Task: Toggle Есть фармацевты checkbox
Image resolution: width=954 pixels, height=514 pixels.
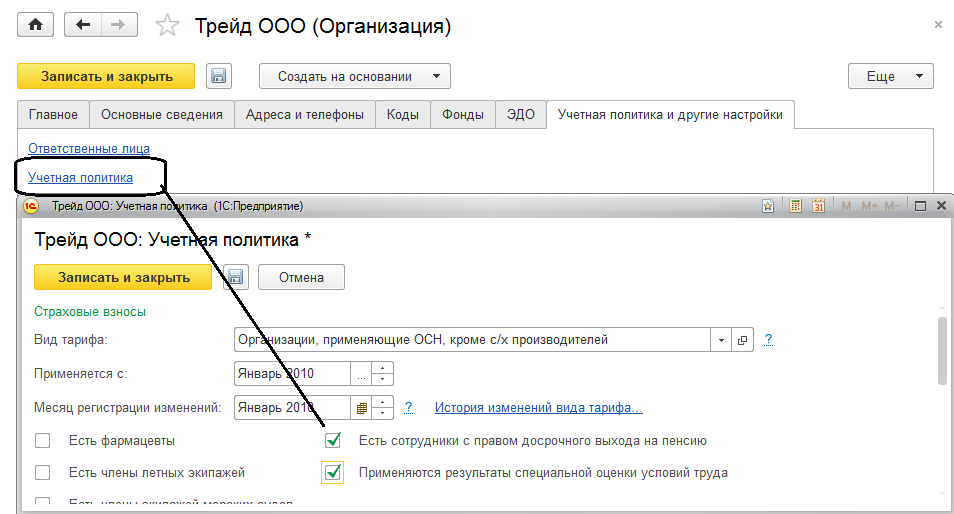Action: click(43, 440)
